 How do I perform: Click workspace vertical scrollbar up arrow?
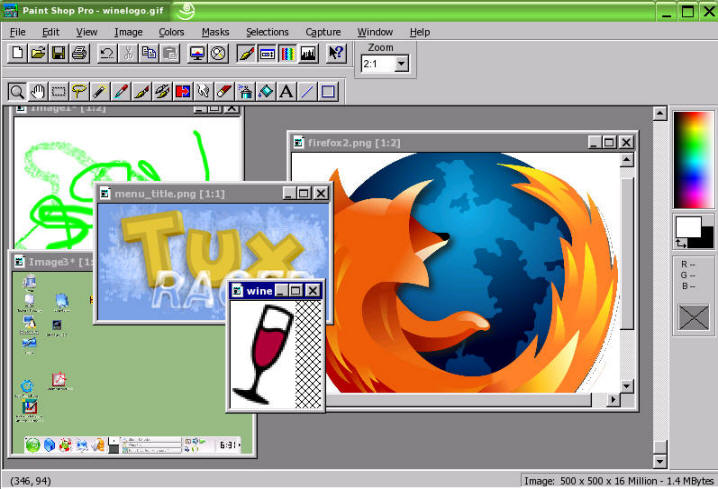click(659, 113)
